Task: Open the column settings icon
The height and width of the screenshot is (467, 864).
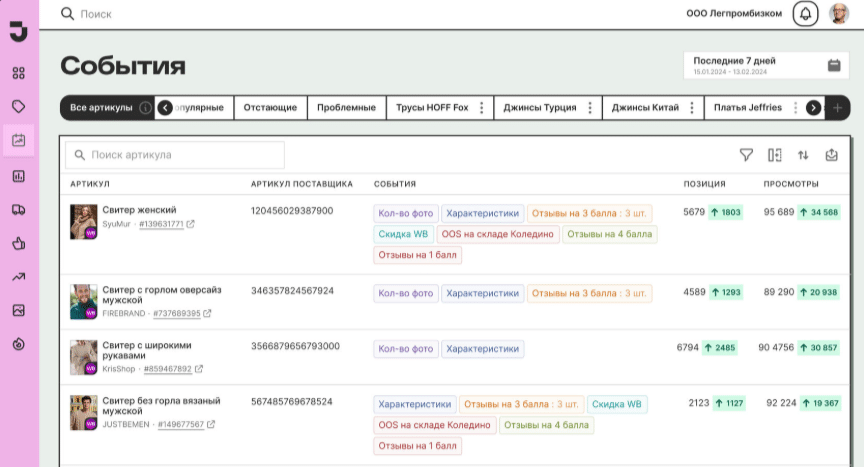Action: [775, 155]
